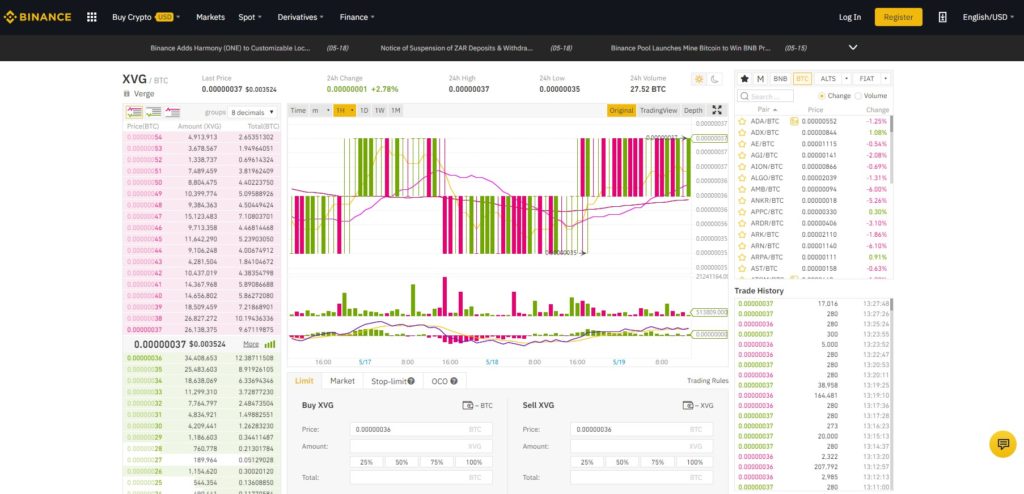Sort pairs by the Pair column header

click(x=767, y=110)
